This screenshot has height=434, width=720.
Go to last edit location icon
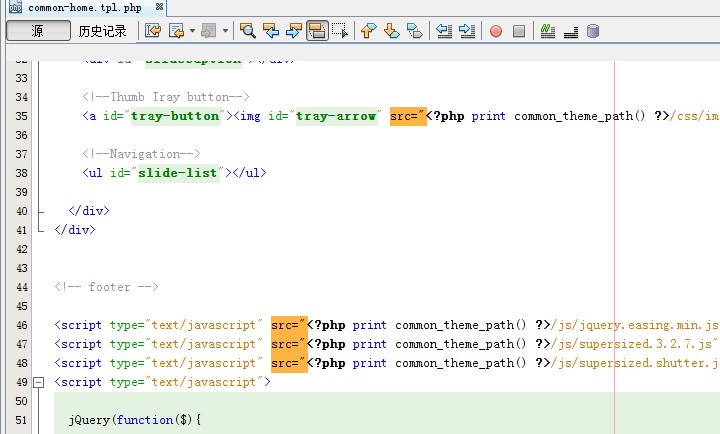[153, 31]
